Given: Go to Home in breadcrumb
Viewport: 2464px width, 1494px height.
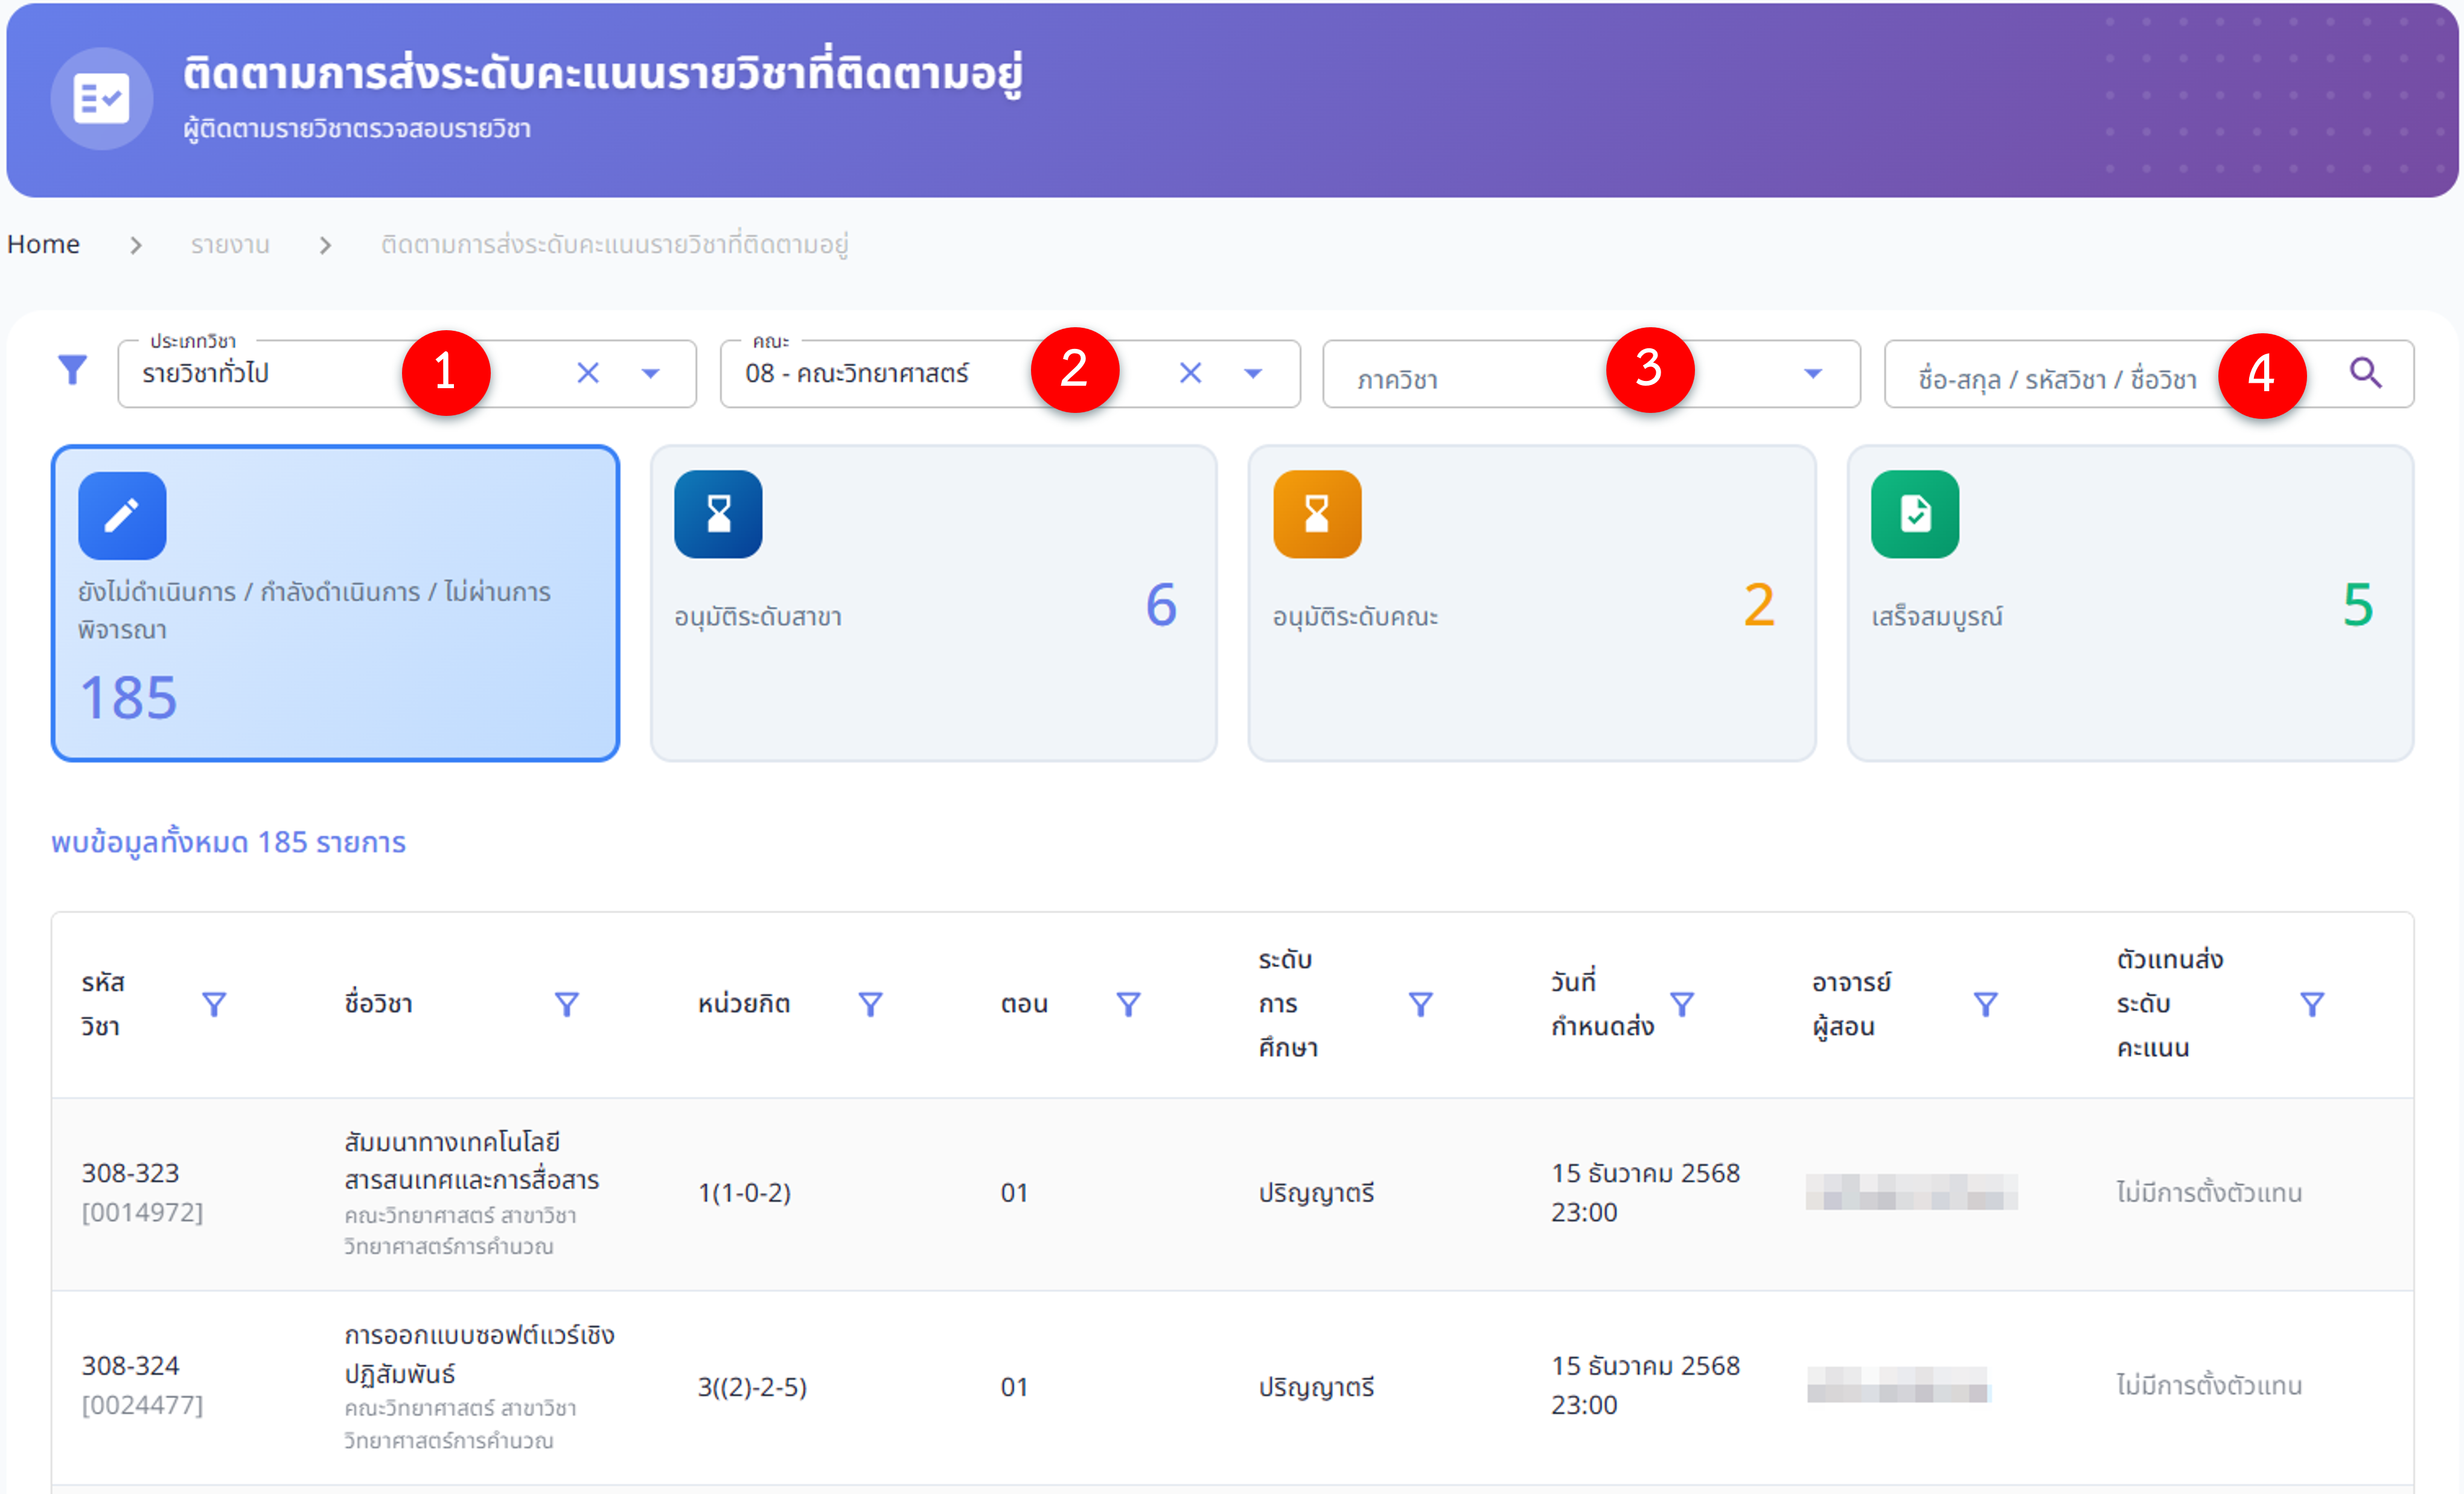Looking at the screenshot, I should pos(43,244).
